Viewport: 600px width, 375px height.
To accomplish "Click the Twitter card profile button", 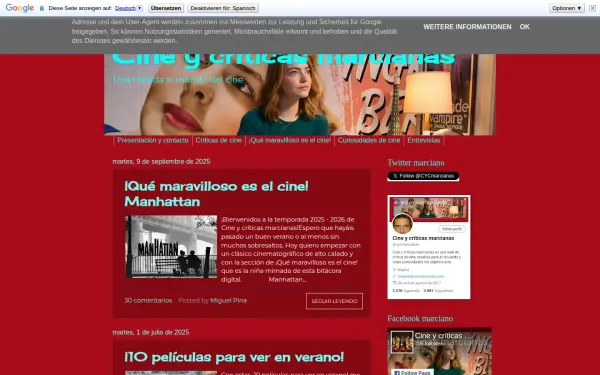I will [x=452, y=229].
